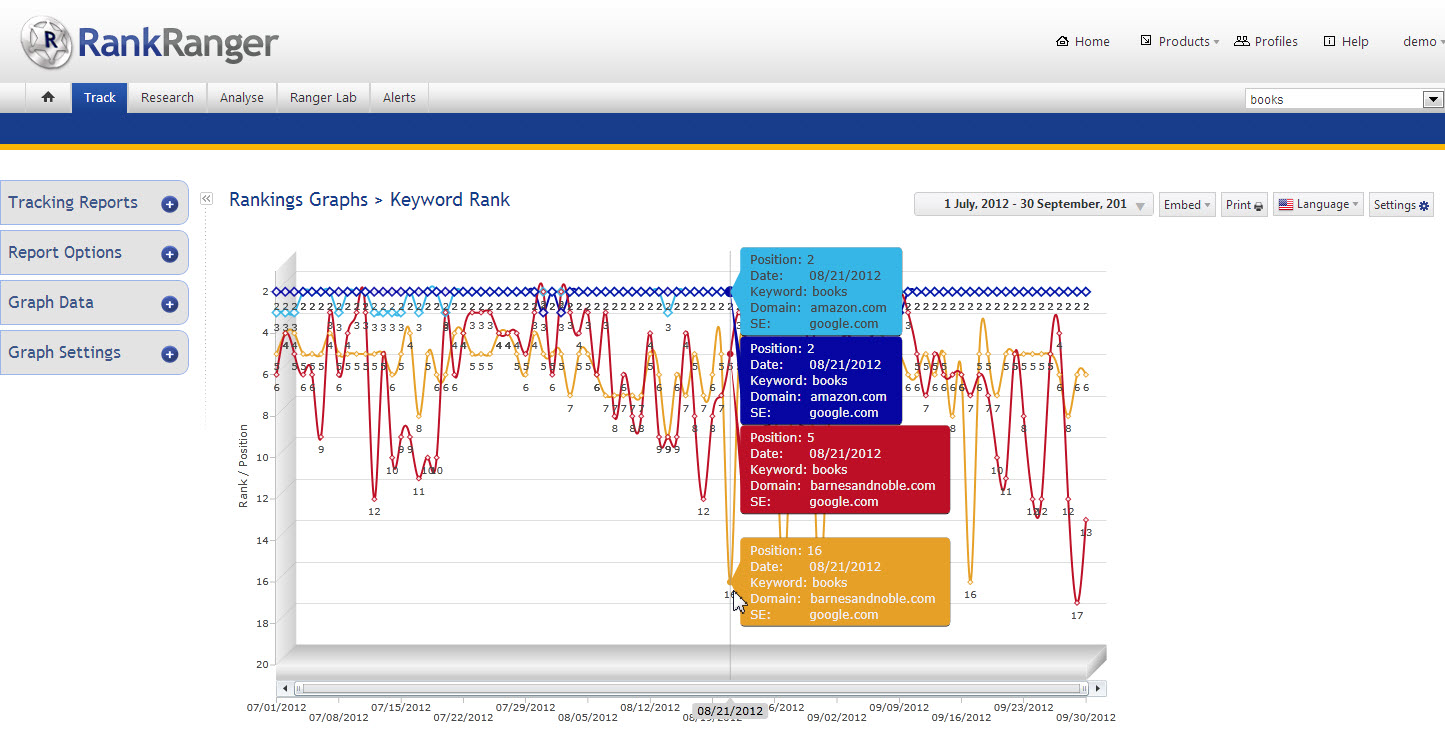Click the Print button with printer icon

pyautogui.click(x=1244, y=205)
